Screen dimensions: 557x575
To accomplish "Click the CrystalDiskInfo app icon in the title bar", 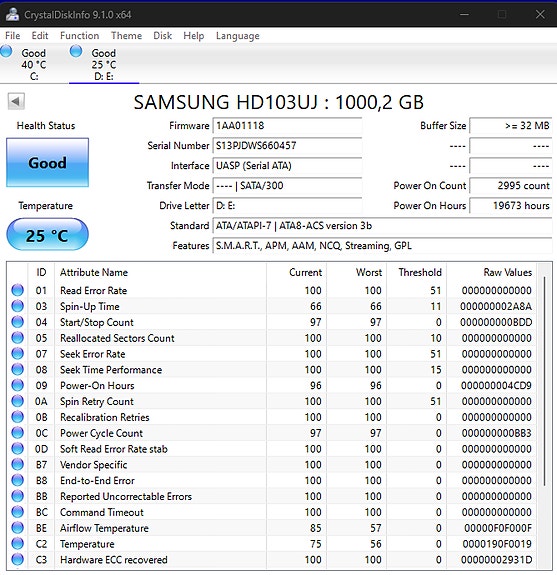I will (12, 14).
